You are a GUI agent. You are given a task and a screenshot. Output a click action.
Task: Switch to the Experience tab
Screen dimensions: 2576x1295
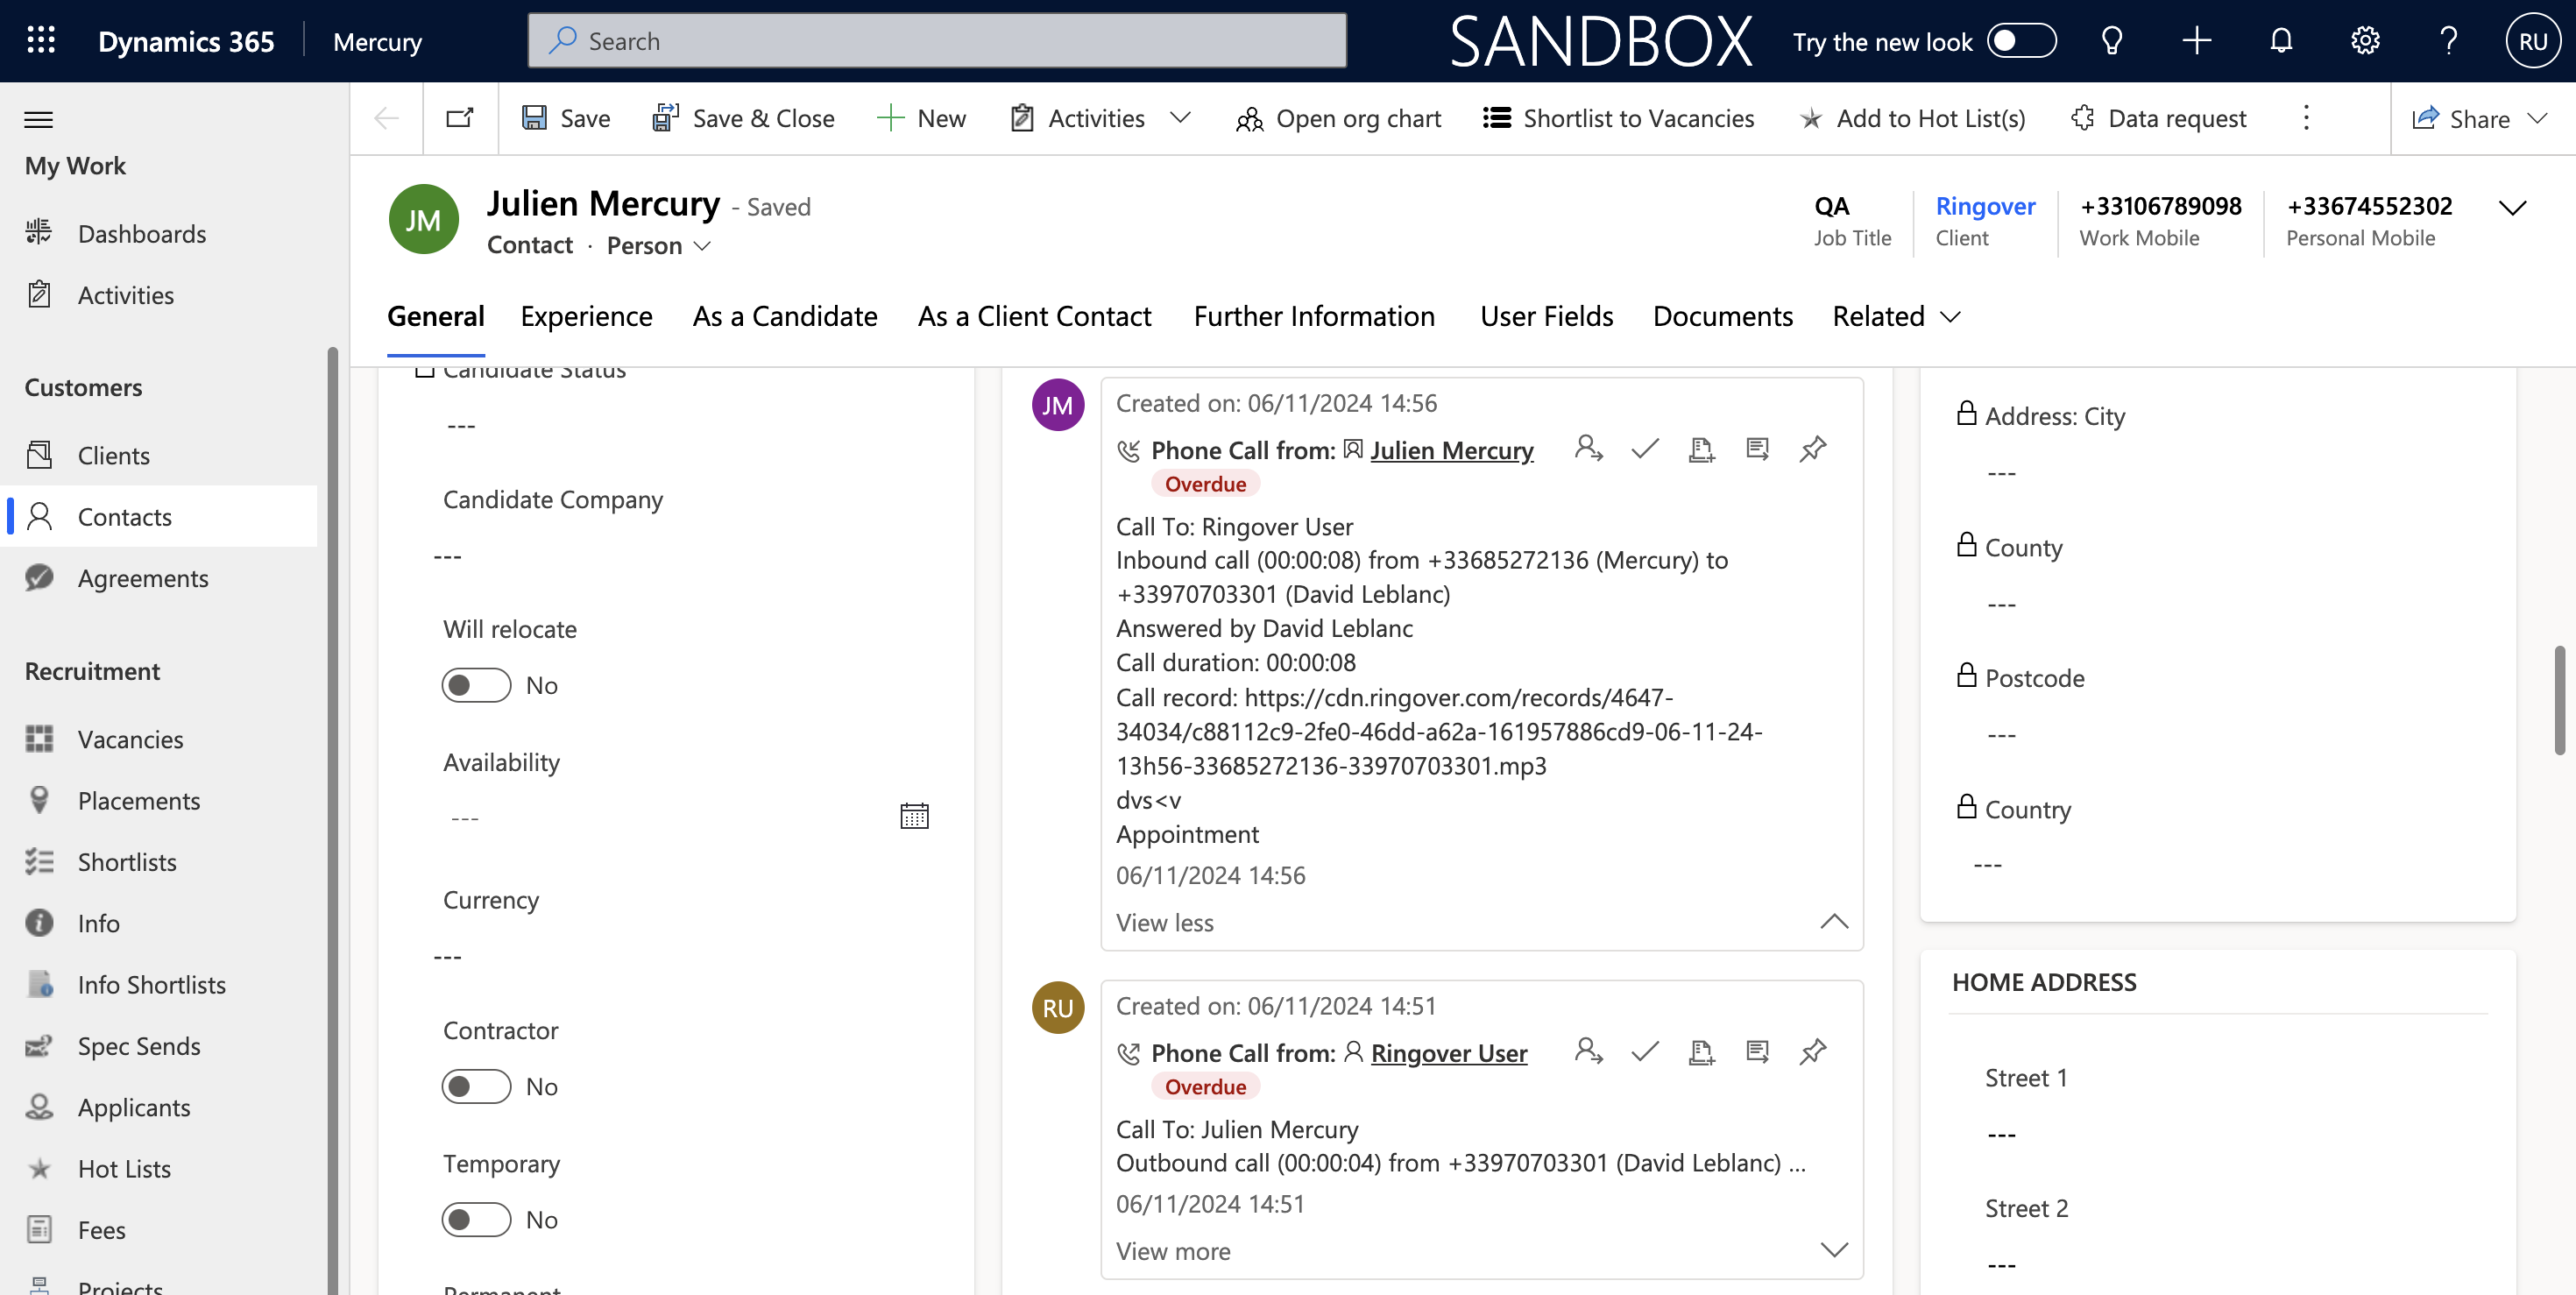click(x=586, y=317)
